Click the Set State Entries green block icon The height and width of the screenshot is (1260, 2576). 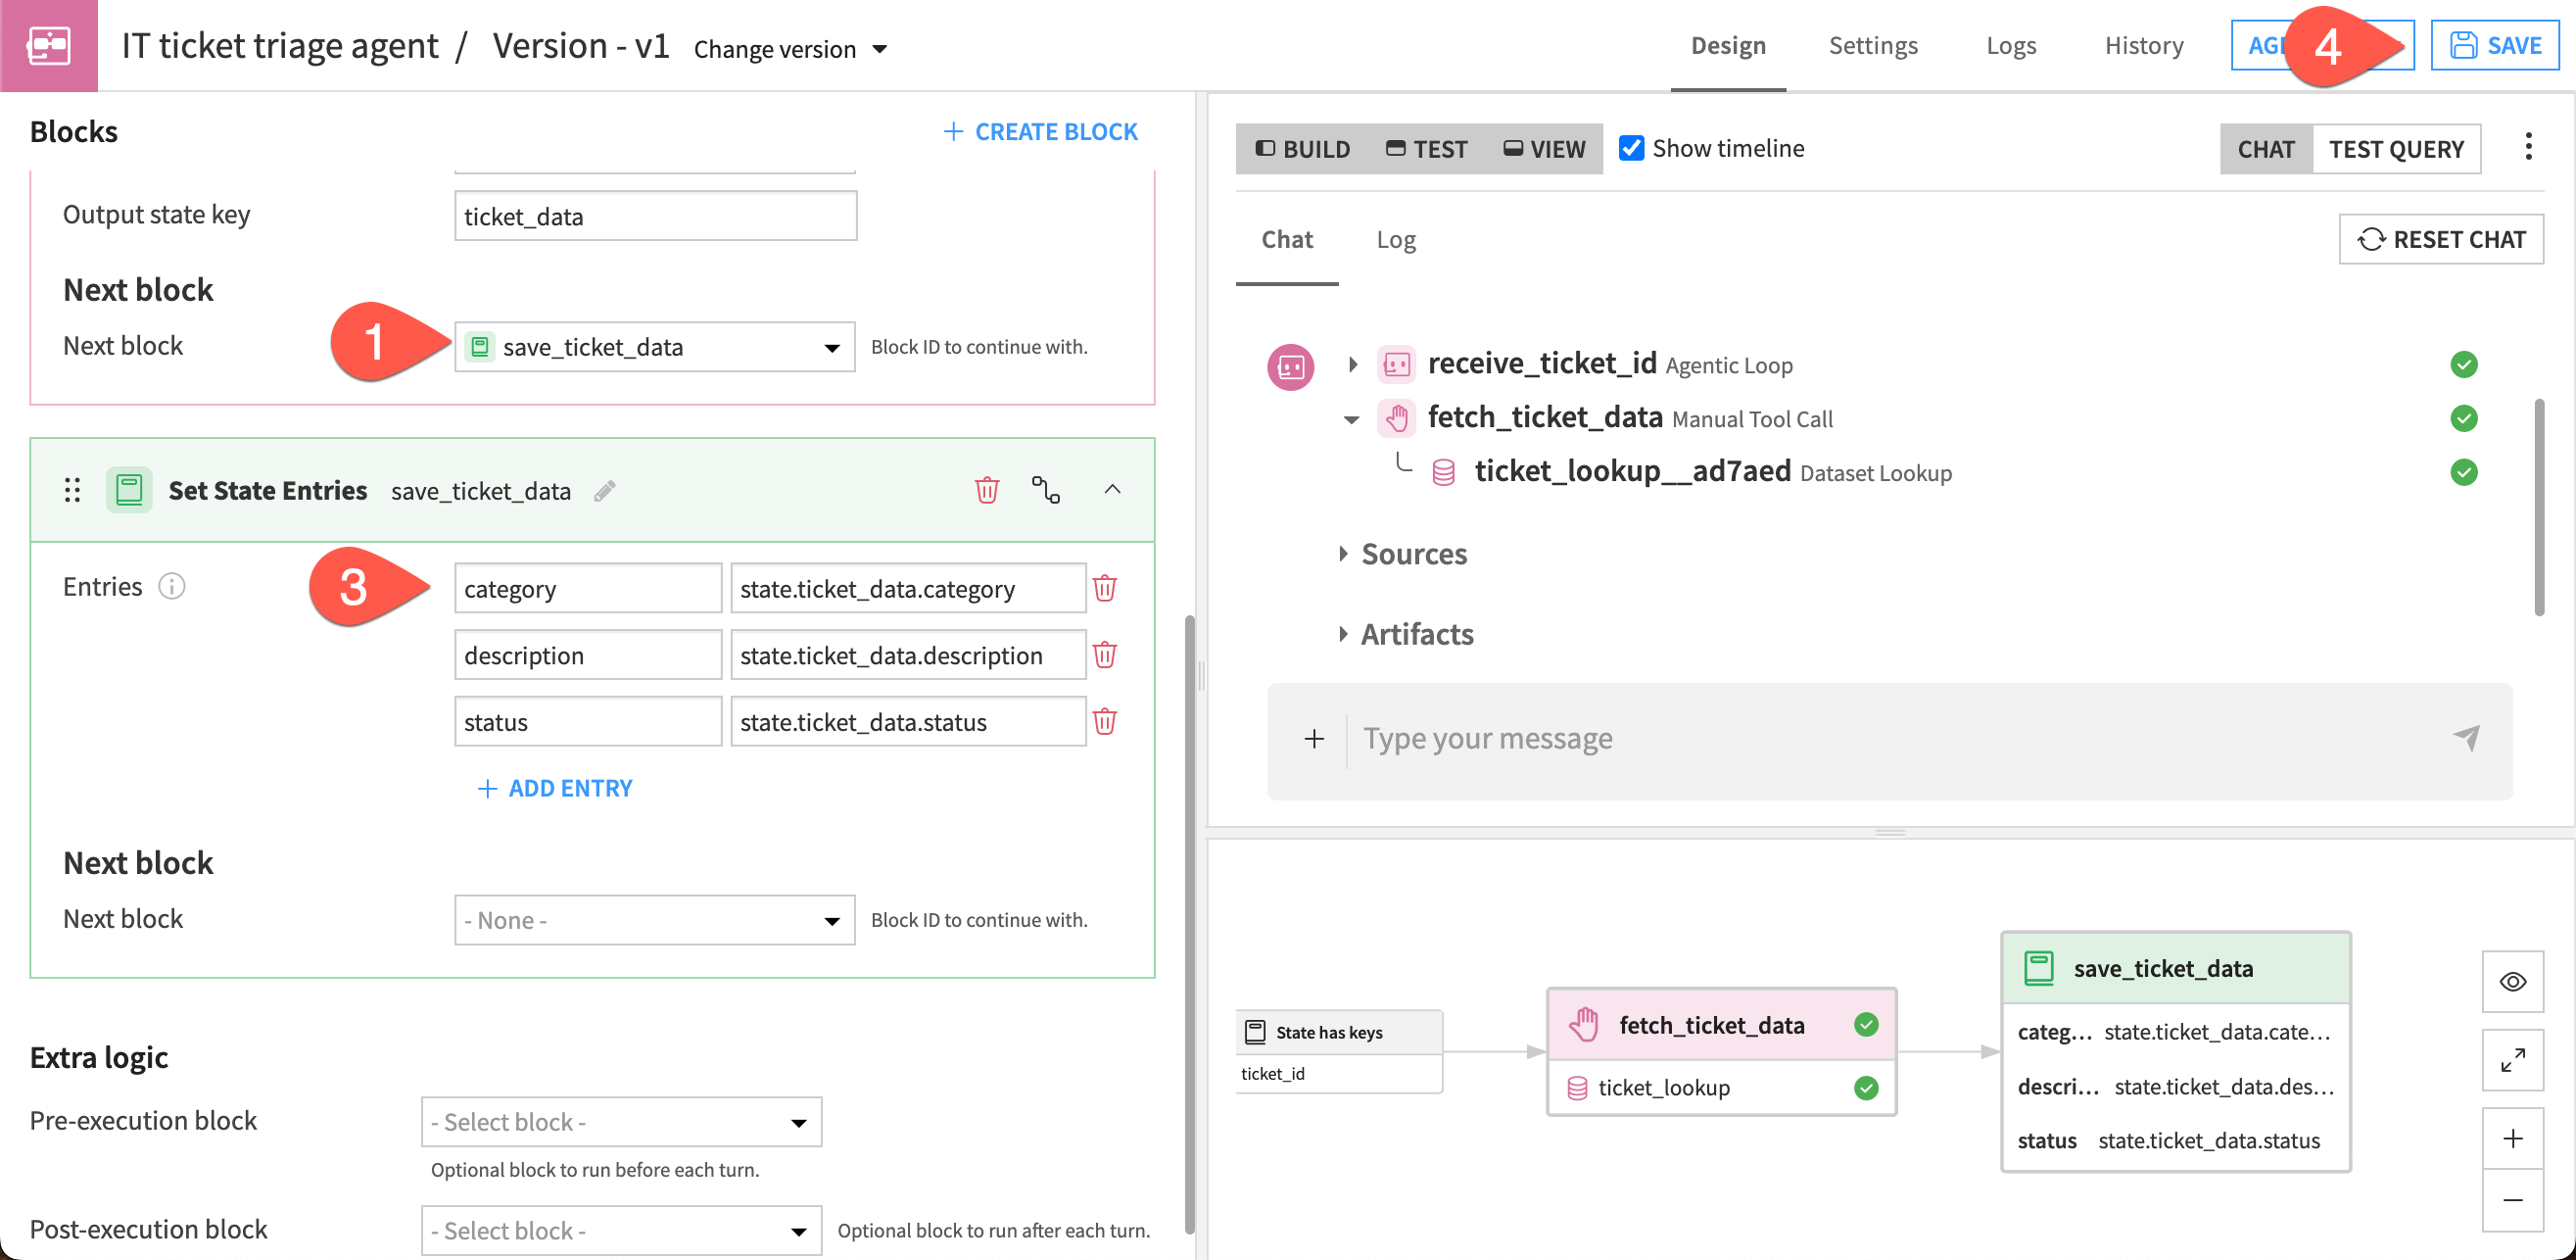pos(129,490)
